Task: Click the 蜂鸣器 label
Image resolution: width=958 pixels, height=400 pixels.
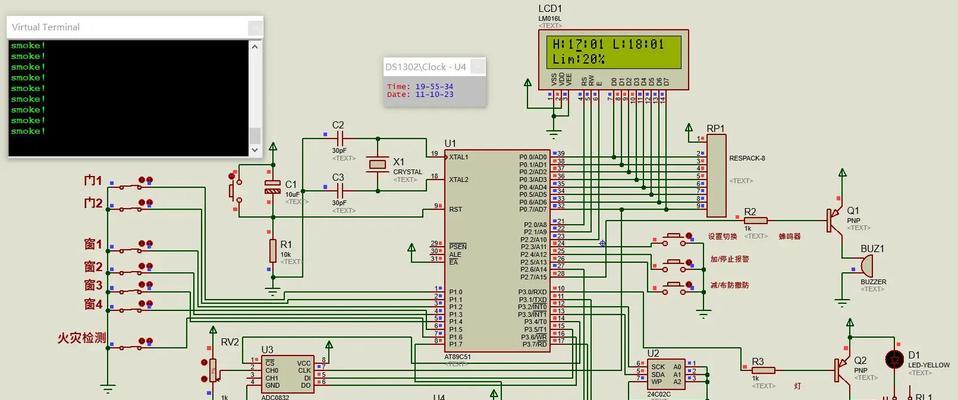Action: click(789, 236)
